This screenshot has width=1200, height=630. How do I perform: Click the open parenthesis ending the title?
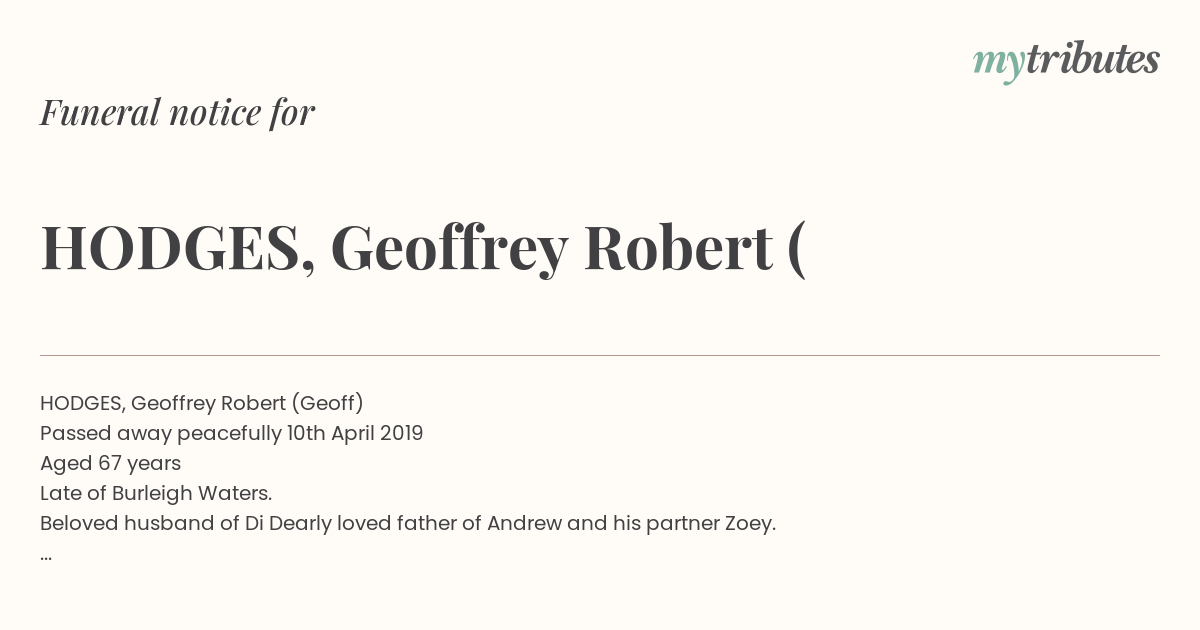tap(796, 250)
